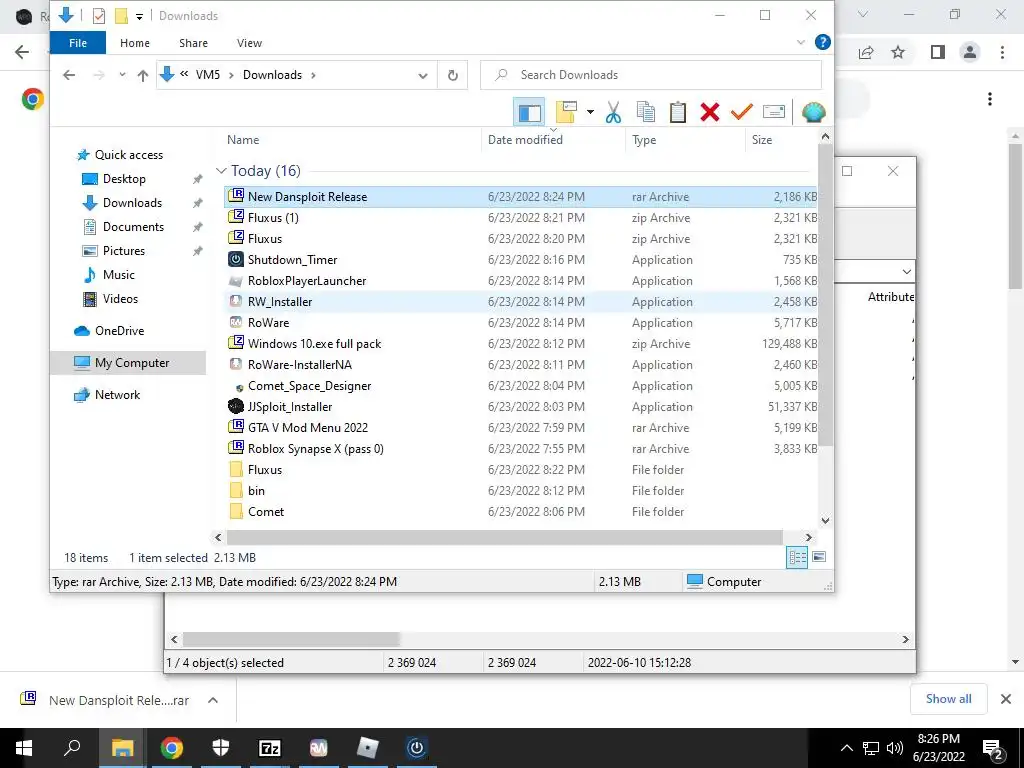Click the scissors Cut icon in Explorer toolbar
1024x768 pixels.
(x=613, y=112)
